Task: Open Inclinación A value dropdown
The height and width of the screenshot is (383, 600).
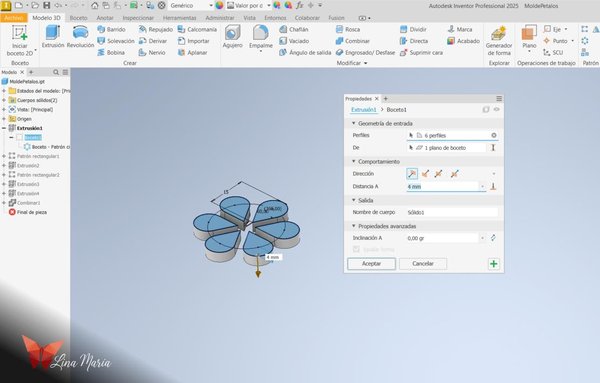Action: (x=483, y=238)
